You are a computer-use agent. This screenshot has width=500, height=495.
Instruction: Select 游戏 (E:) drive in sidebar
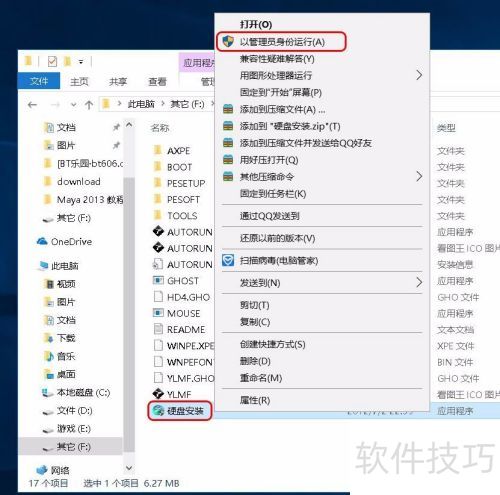73,429
